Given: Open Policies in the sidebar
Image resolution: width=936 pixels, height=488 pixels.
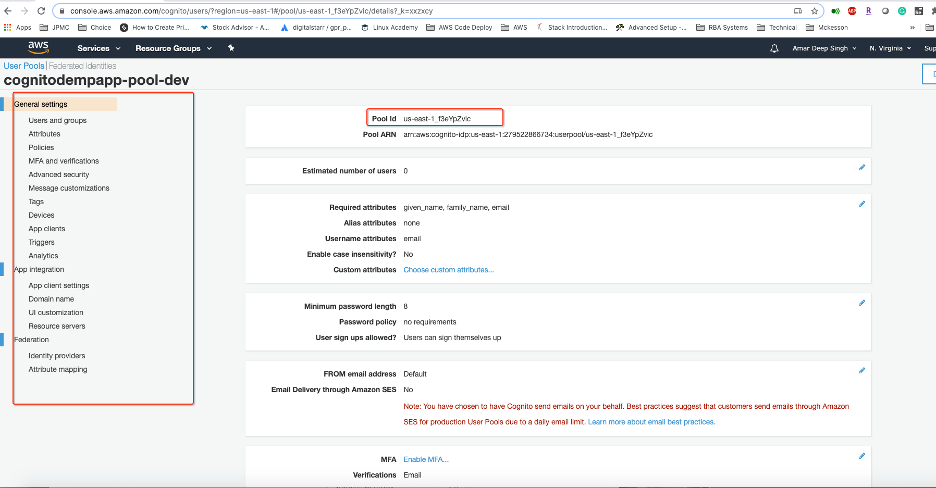Looking at the screenshot, I should tap(41, 147).
